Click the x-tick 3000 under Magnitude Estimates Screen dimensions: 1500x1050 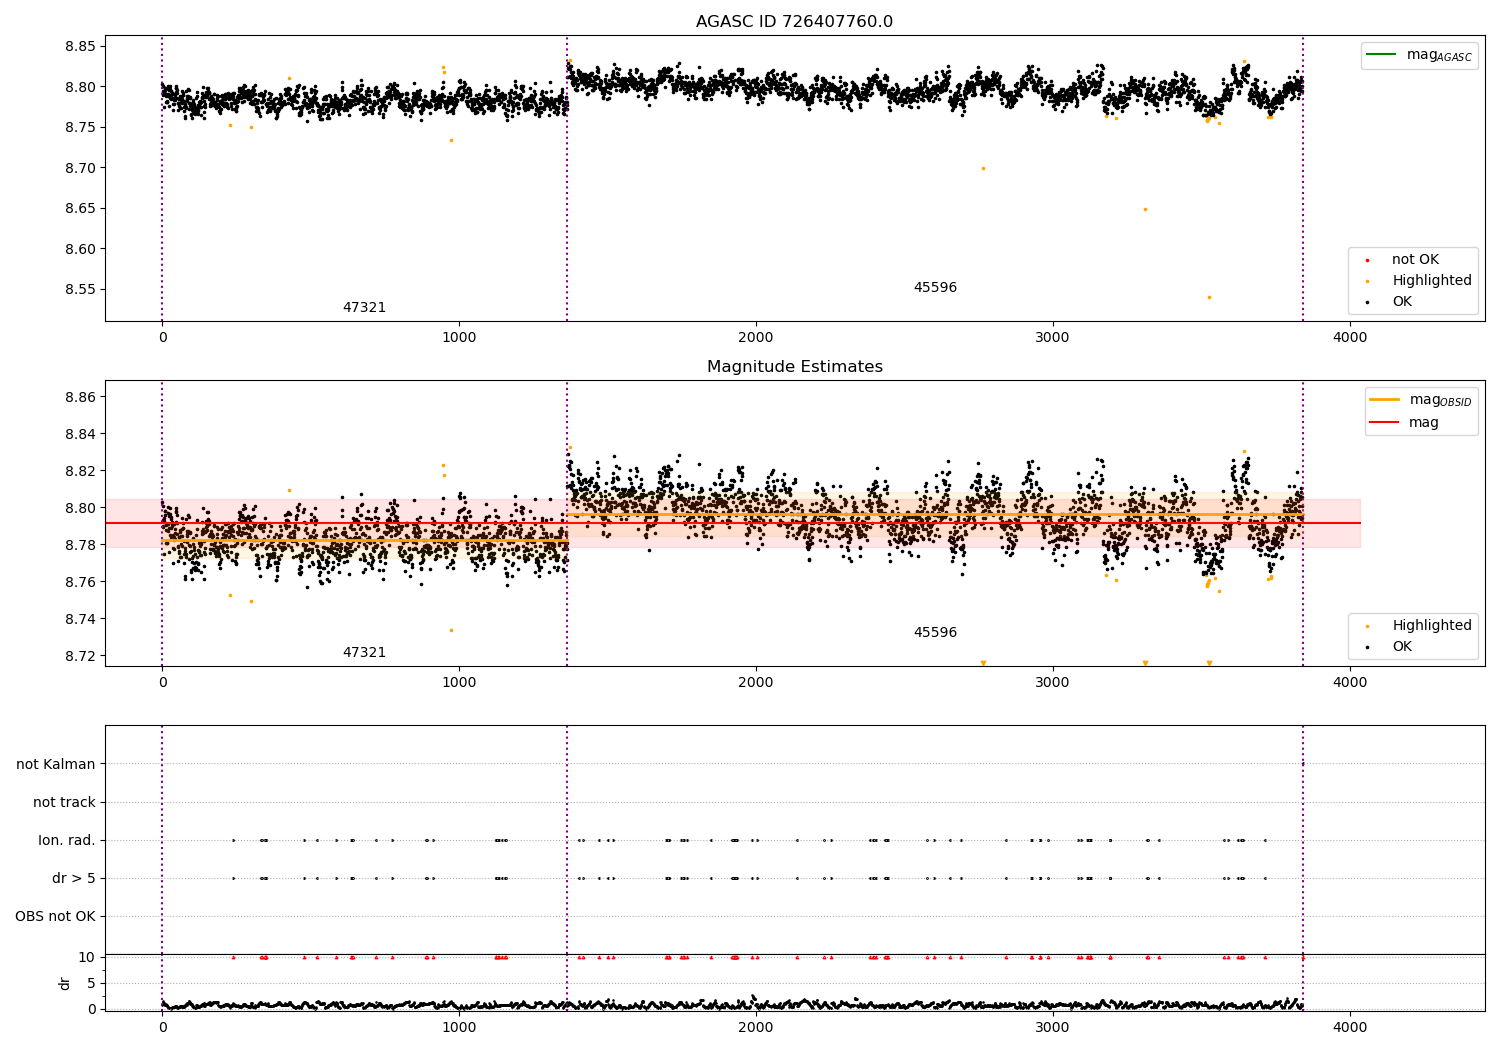click(1053, 683)
